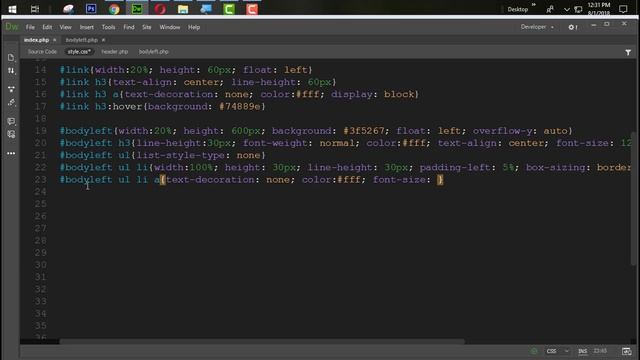
Task: Click the #3f5267 background color value
Action: [x=364, y=131]
